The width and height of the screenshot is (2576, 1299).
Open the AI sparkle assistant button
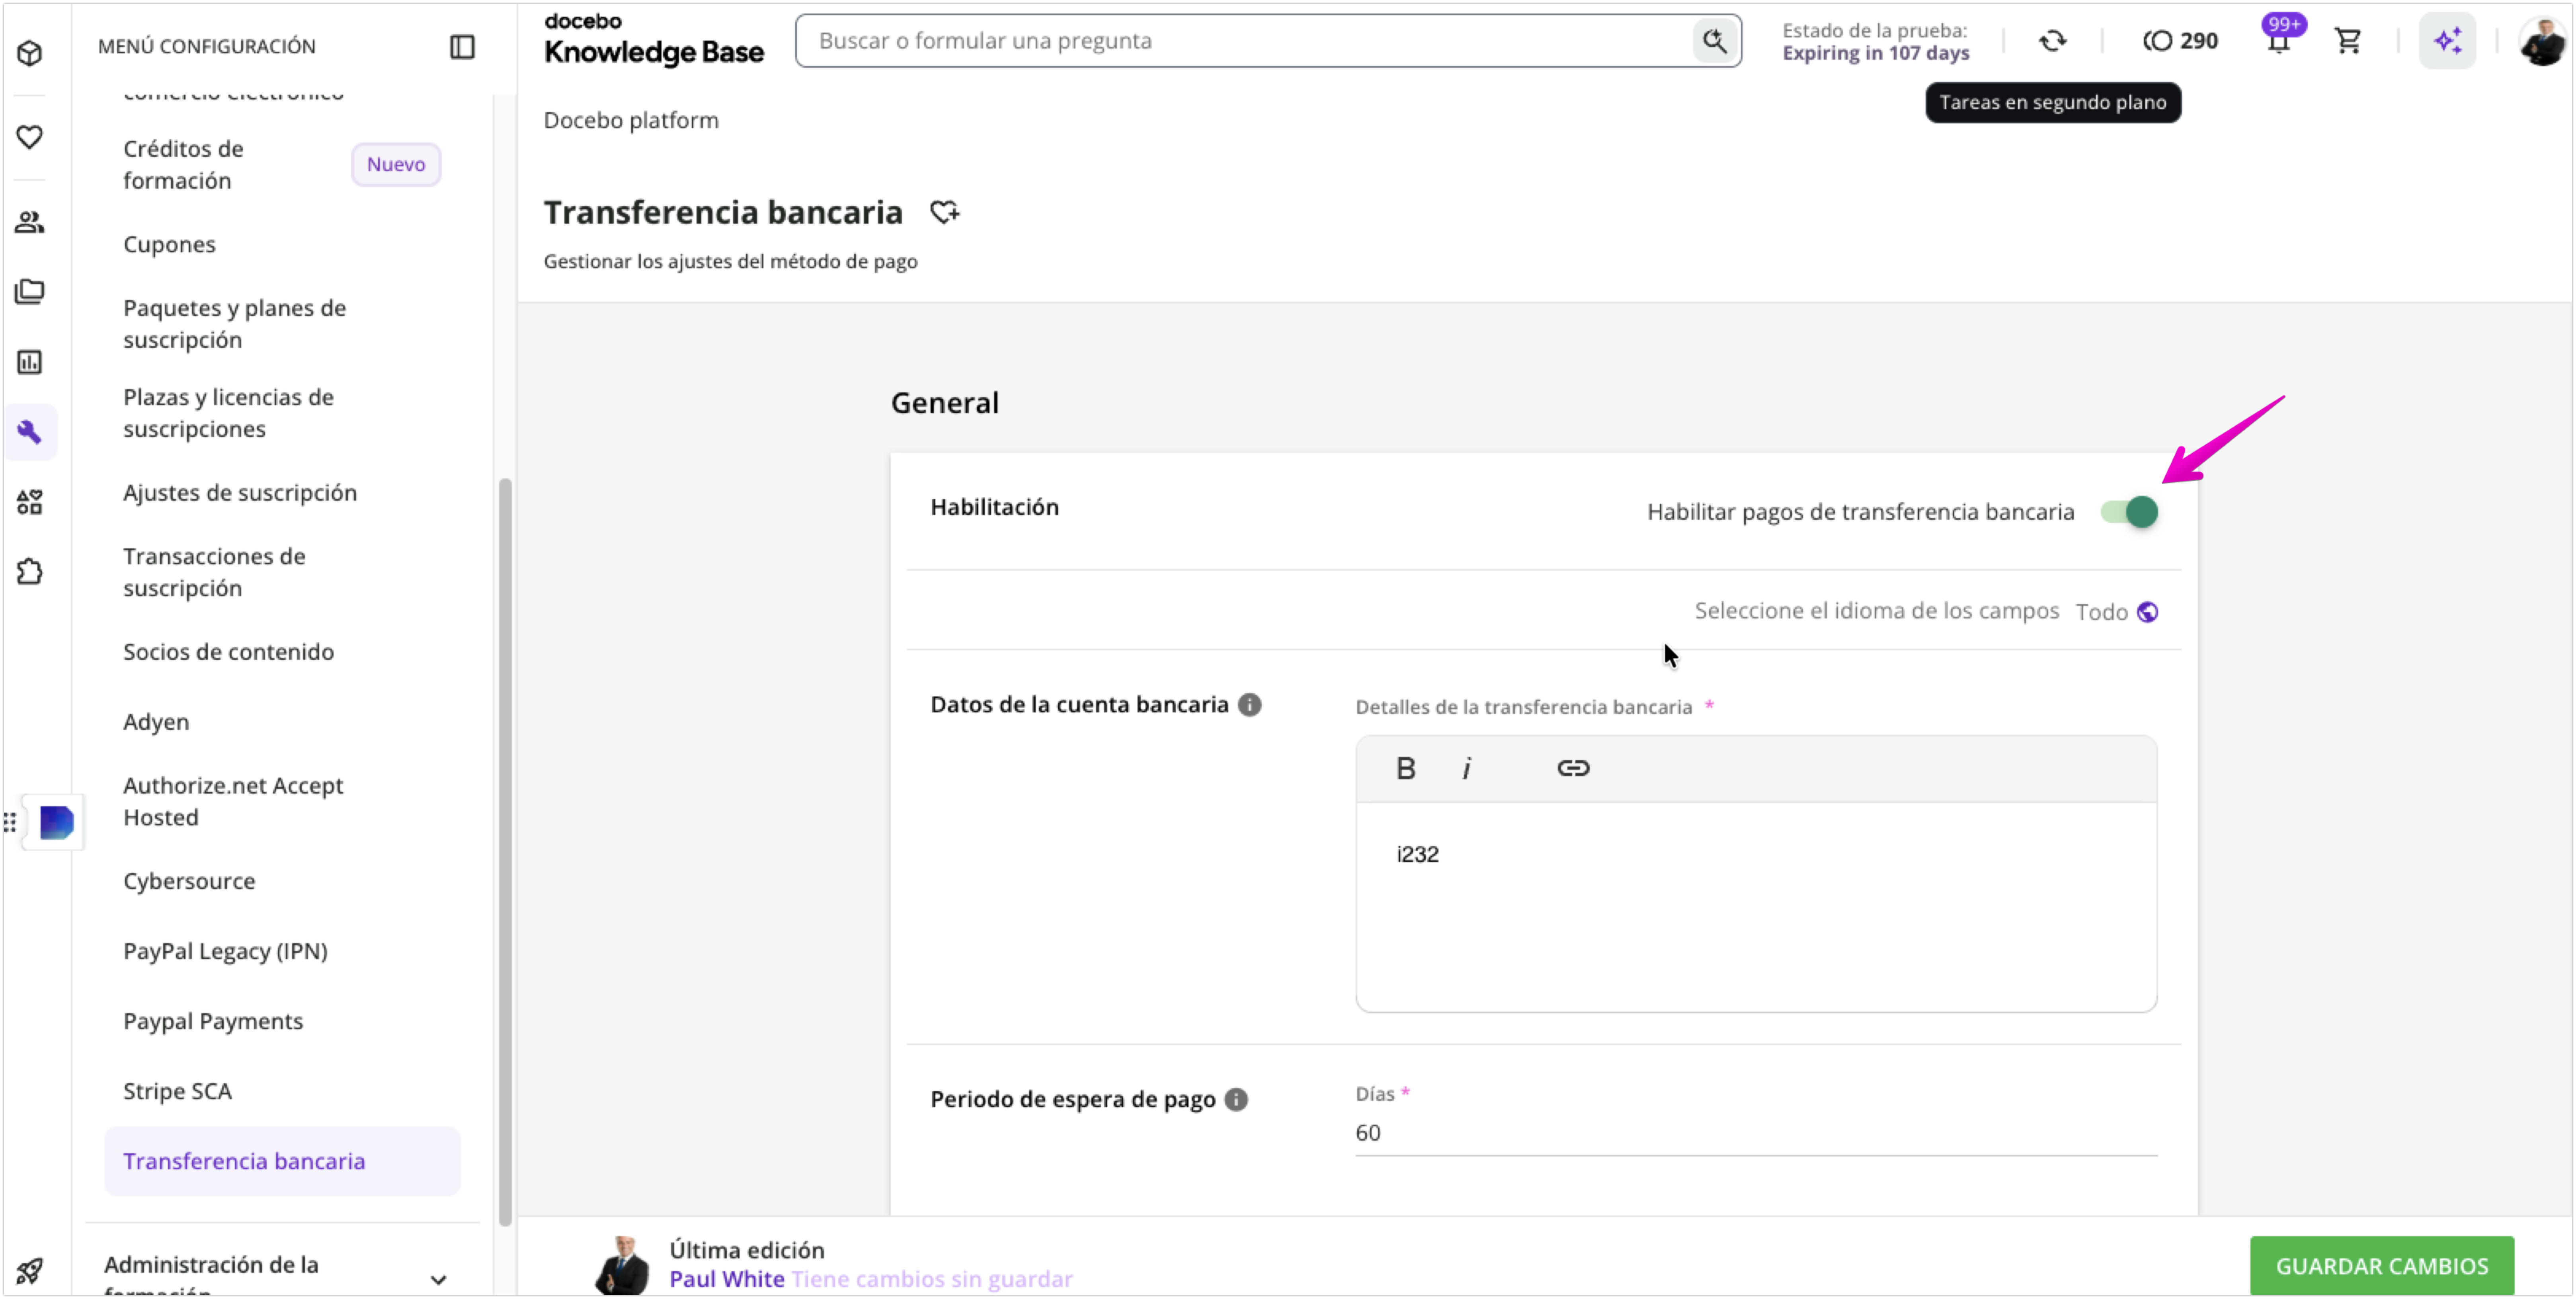click(2447, 41)
